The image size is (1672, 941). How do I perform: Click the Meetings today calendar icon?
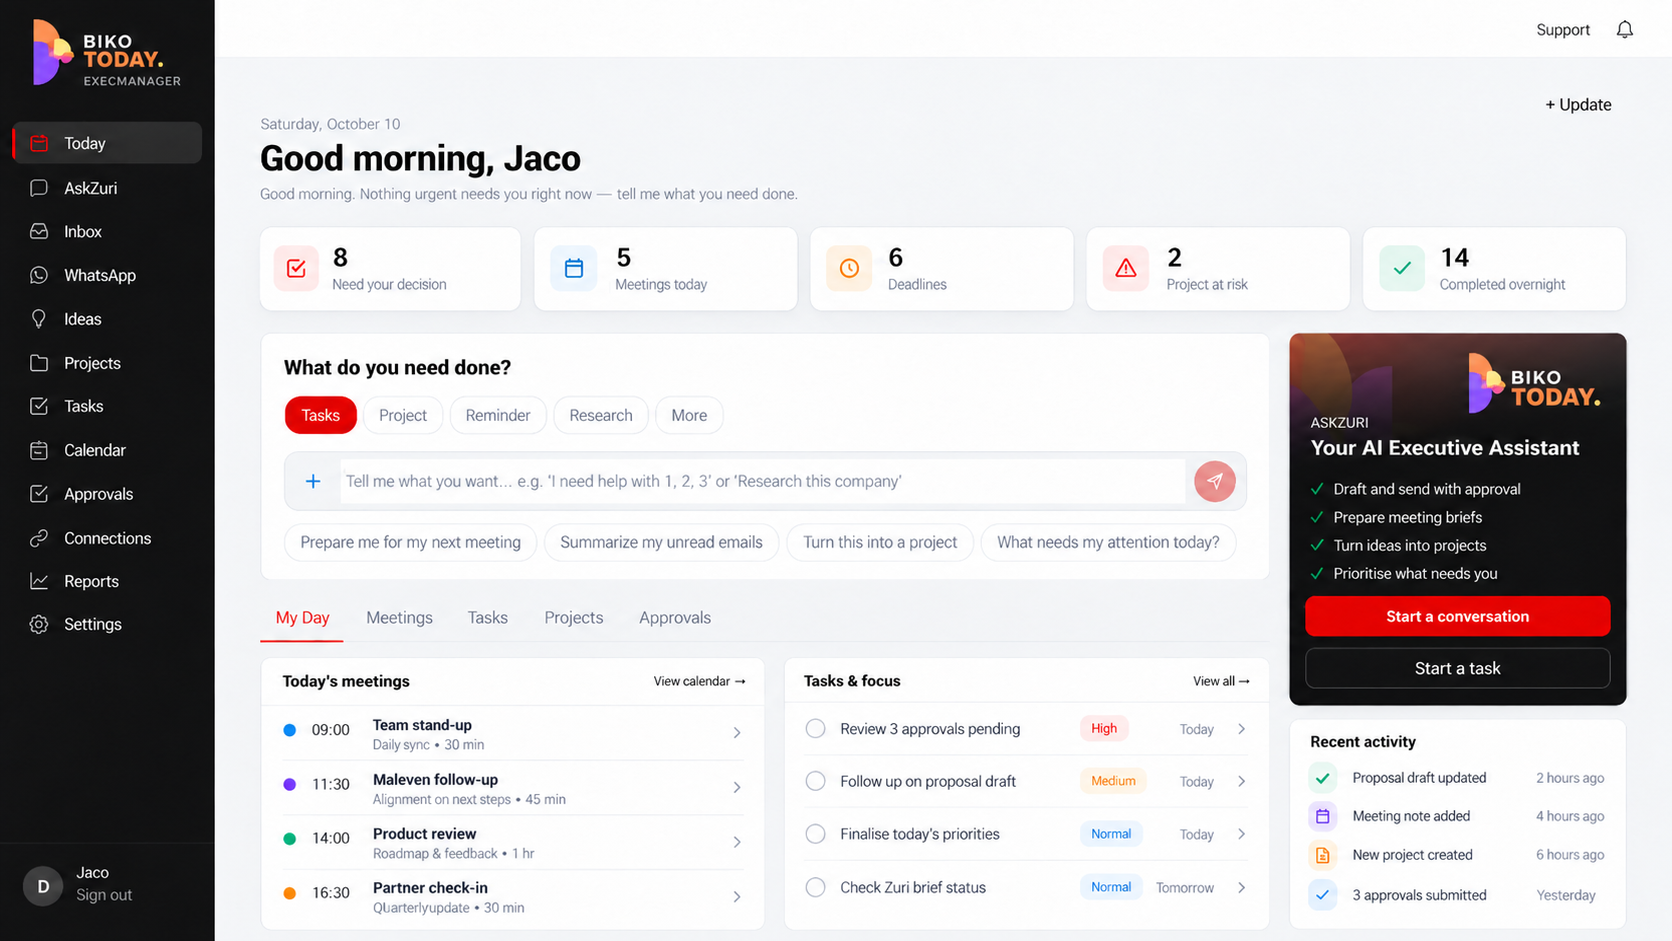(x=574, y=268)
